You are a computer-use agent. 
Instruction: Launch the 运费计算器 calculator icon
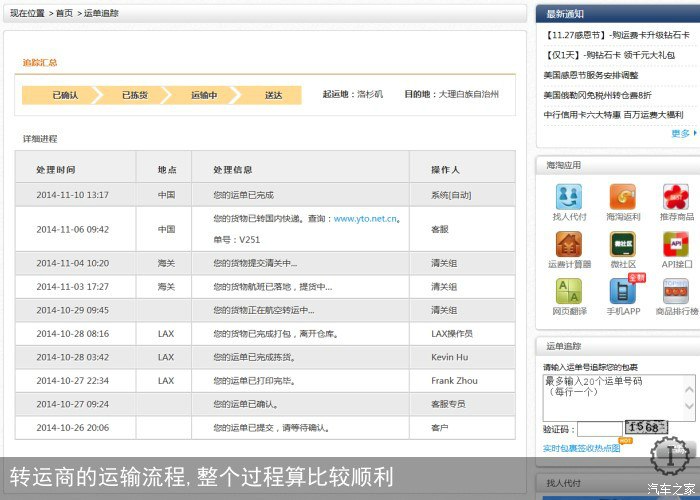point(569,244)
